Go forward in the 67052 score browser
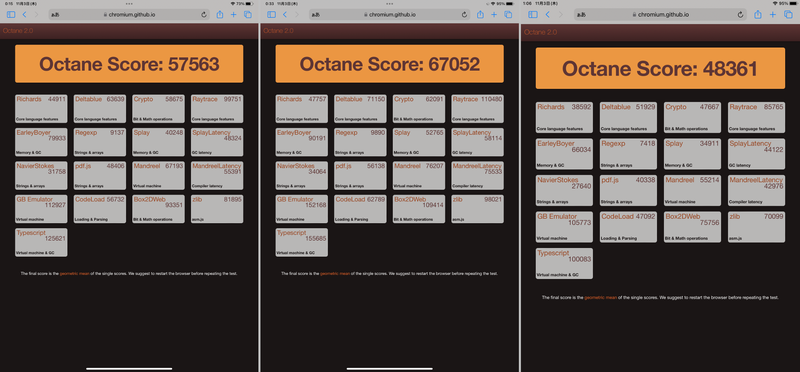This screenshot has width=800, height=372. (297, 15)
